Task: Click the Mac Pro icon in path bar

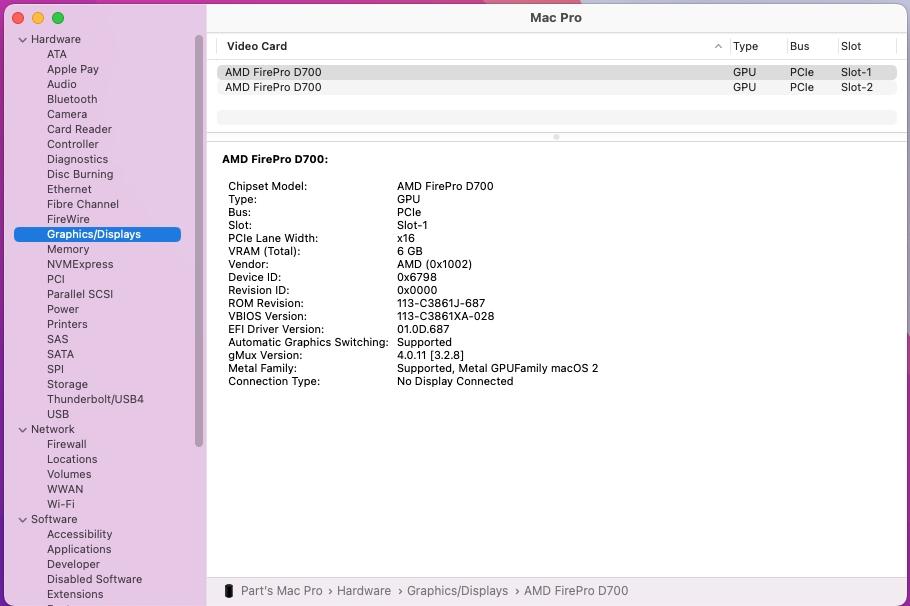Action: pyautogui.click(x=228, y=591)
